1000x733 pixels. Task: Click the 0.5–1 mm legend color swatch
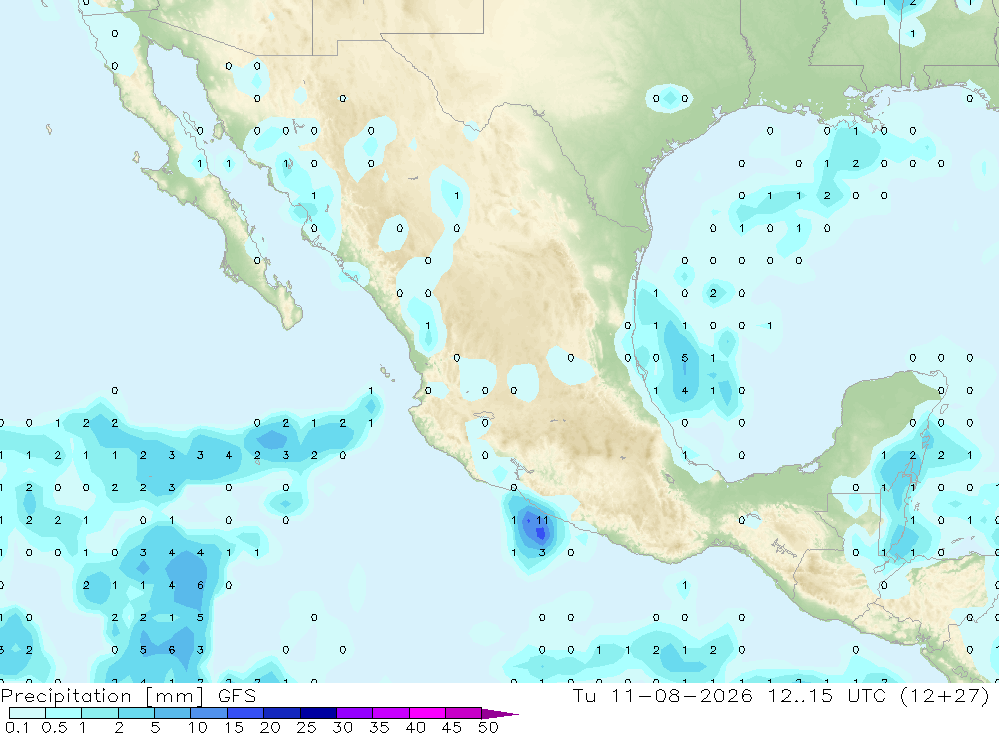[64, 713]
